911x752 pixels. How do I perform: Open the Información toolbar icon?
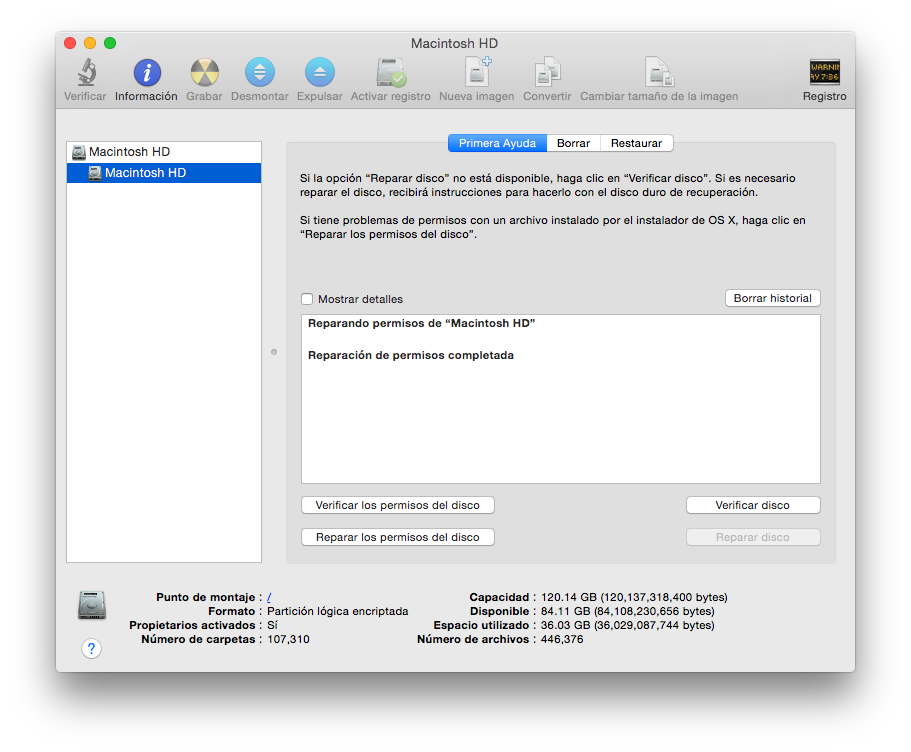[x=146, y=73]
